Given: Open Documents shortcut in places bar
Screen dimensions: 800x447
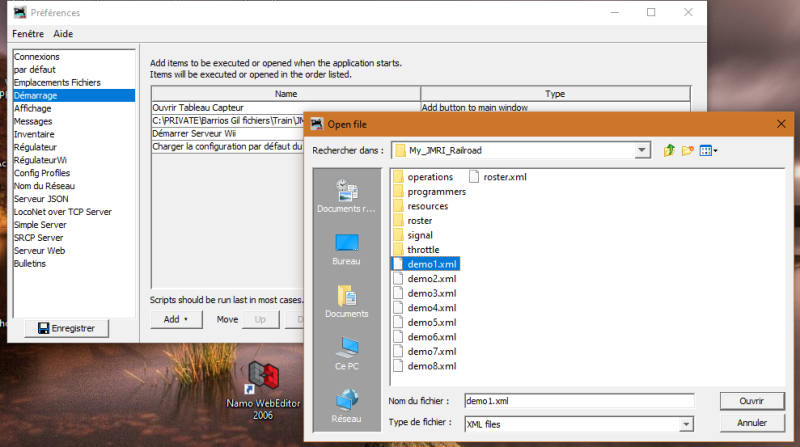Looking at the screenshot, I should coord(346,301).
